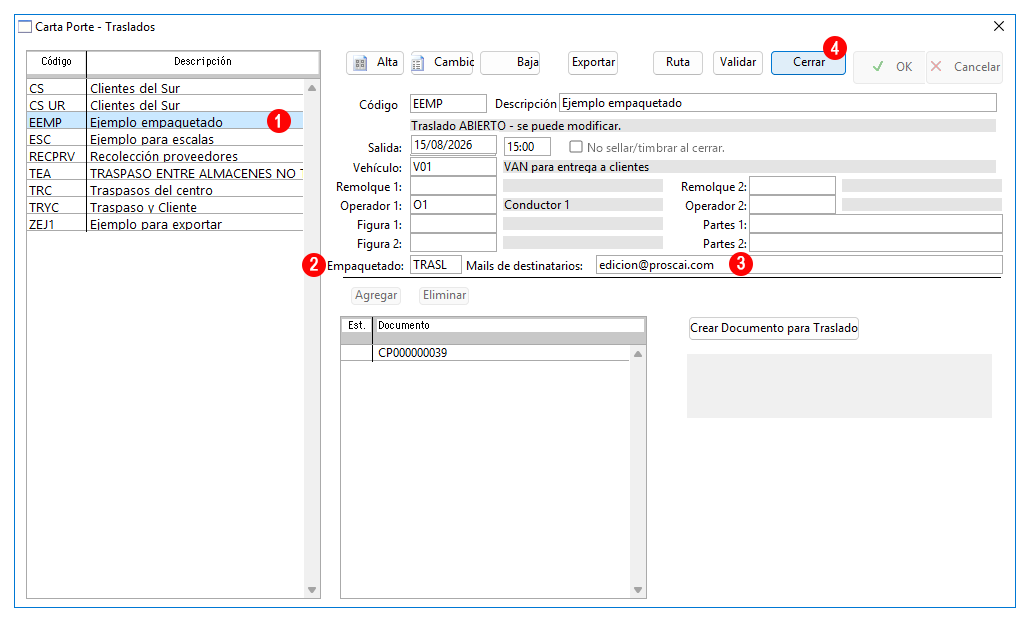Click traslados list scrollbar down arrow

[312, 590]
